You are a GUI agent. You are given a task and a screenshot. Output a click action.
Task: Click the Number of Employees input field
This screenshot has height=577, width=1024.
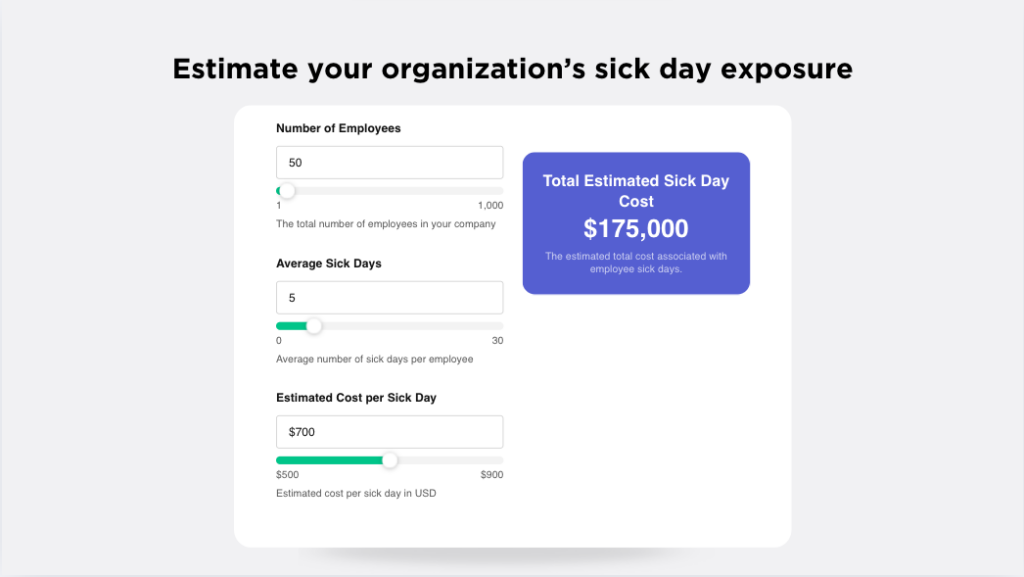click(389, 161)
